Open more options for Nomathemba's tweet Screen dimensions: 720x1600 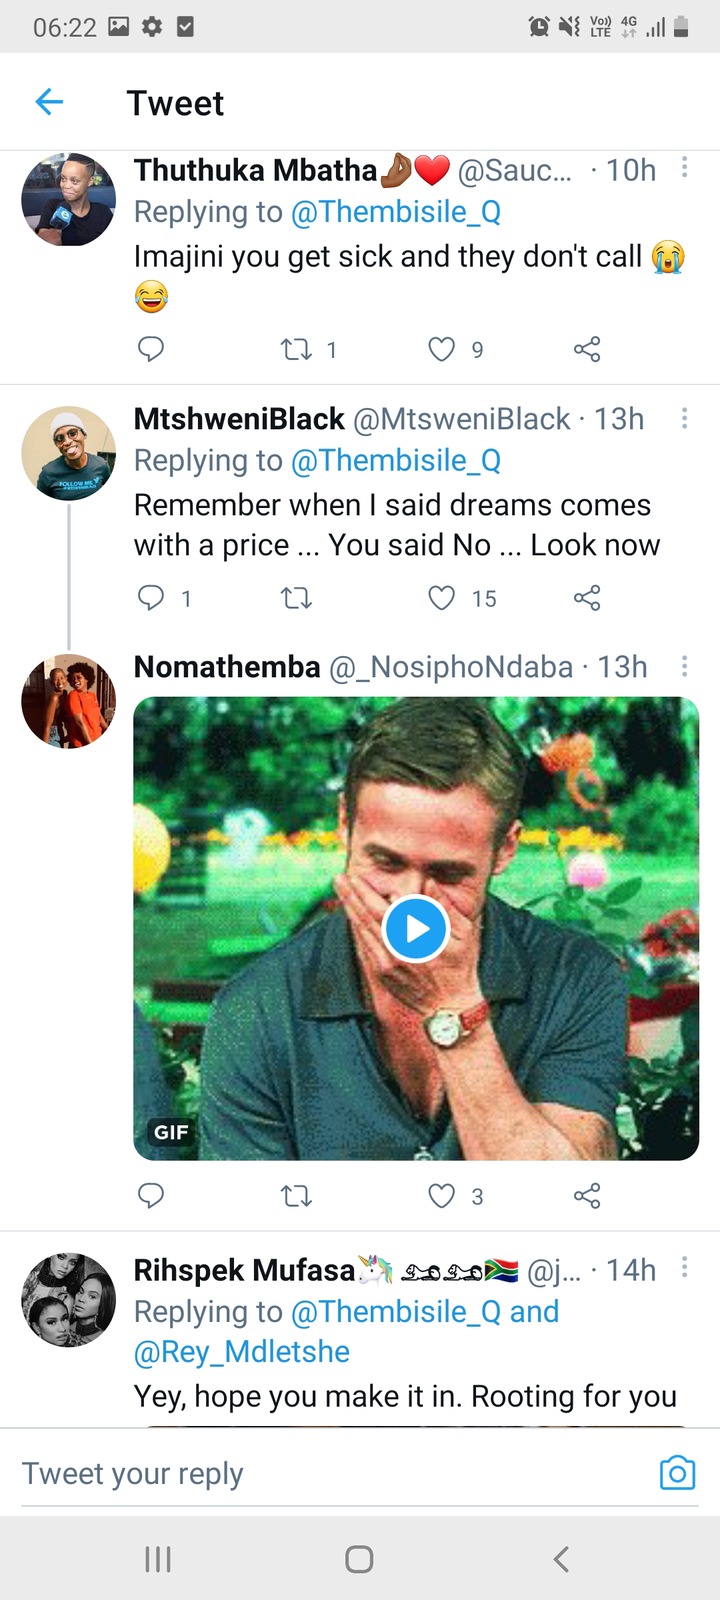685,666
